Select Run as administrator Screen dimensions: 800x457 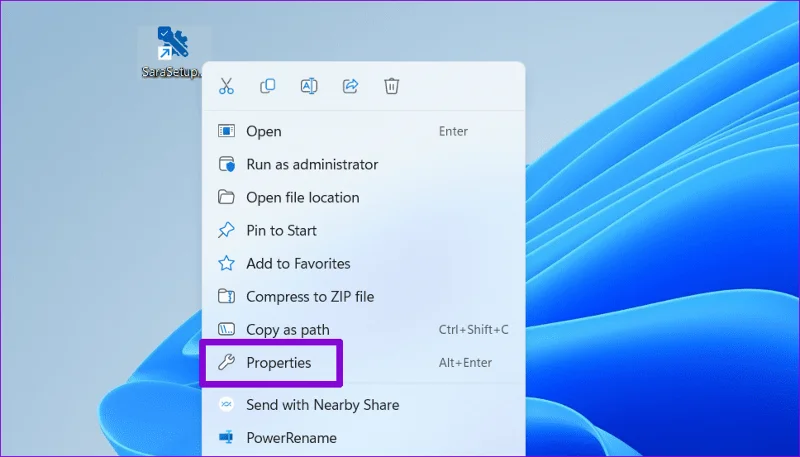363,164
